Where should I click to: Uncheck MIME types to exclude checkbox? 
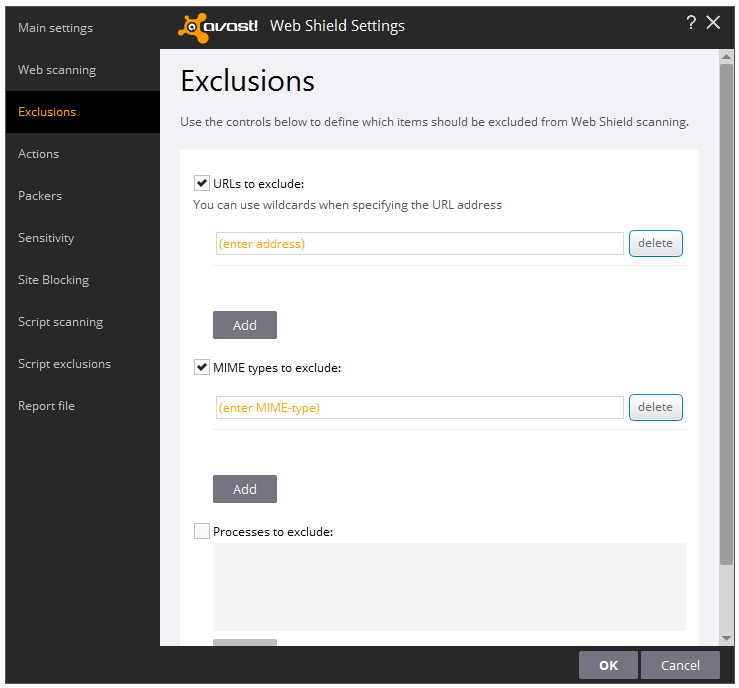click(202, 367)
